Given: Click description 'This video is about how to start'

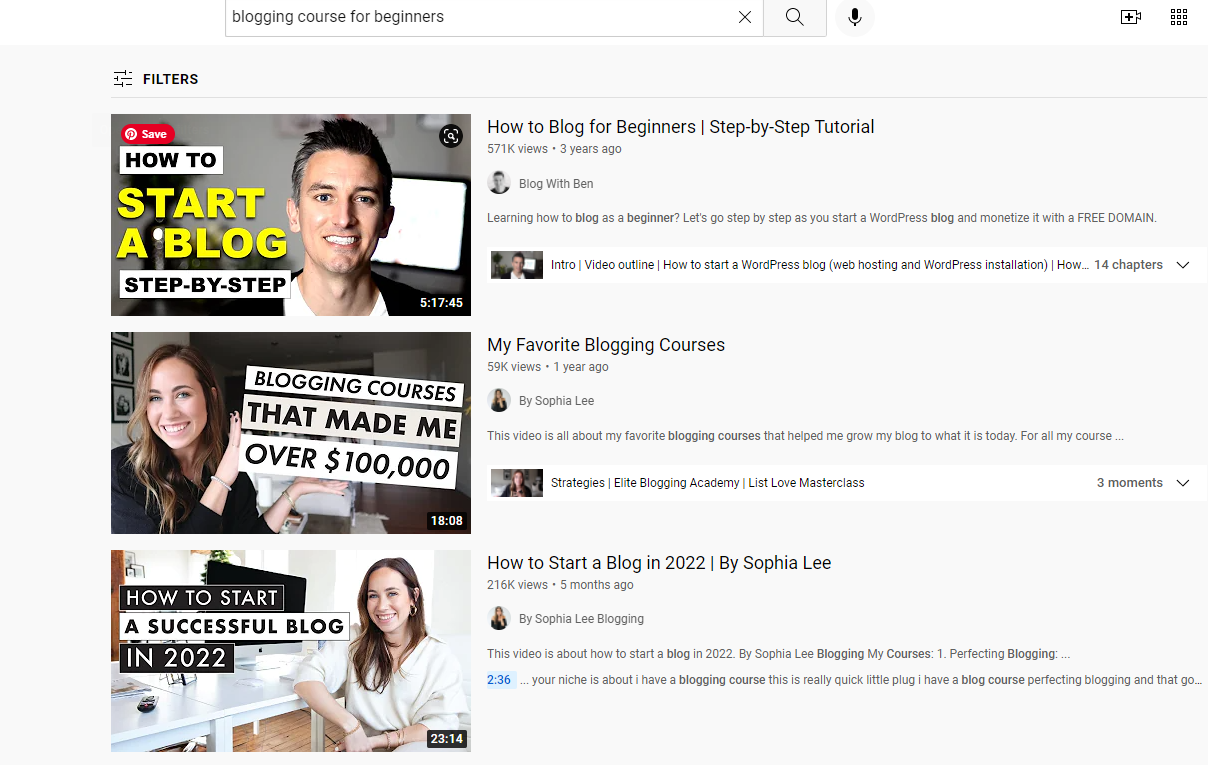Looking at the screenshot, I should click(779, 654).
